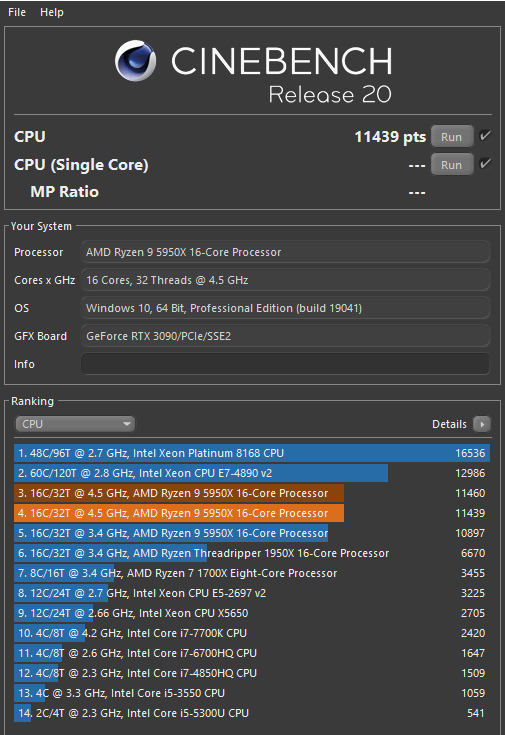Click the Details label in Ranking
The image size is (505, 735).
449,424
